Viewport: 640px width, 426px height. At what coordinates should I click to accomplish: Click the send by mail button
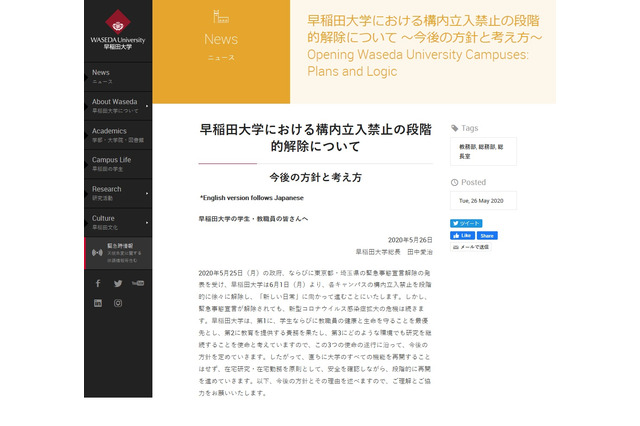click(471, 247)
